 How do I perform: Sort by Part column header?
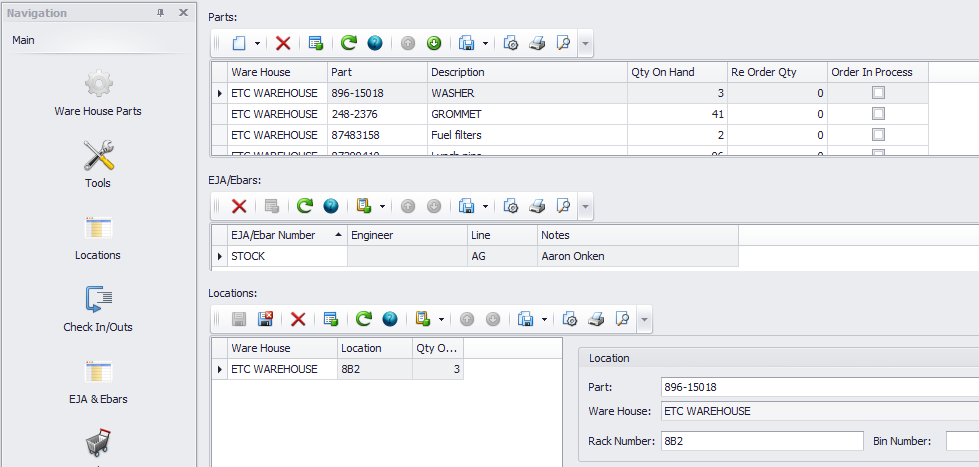pyautogui.click(x=377, y=72)
